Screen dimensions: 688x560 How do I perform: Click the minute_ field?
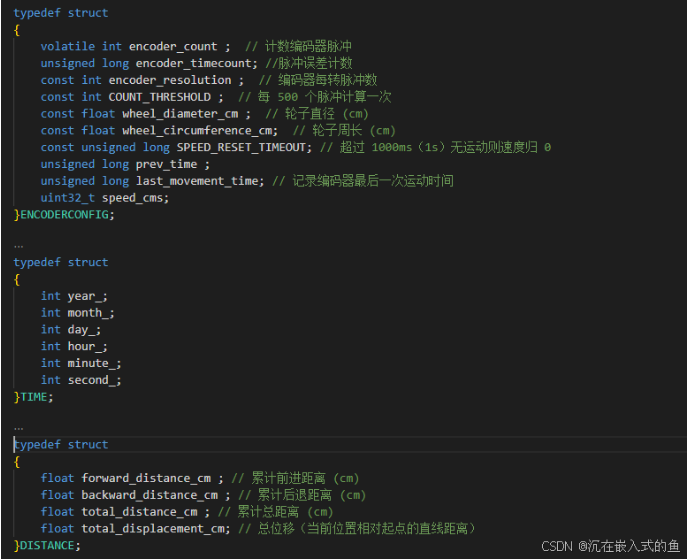(x=91, y=363)
